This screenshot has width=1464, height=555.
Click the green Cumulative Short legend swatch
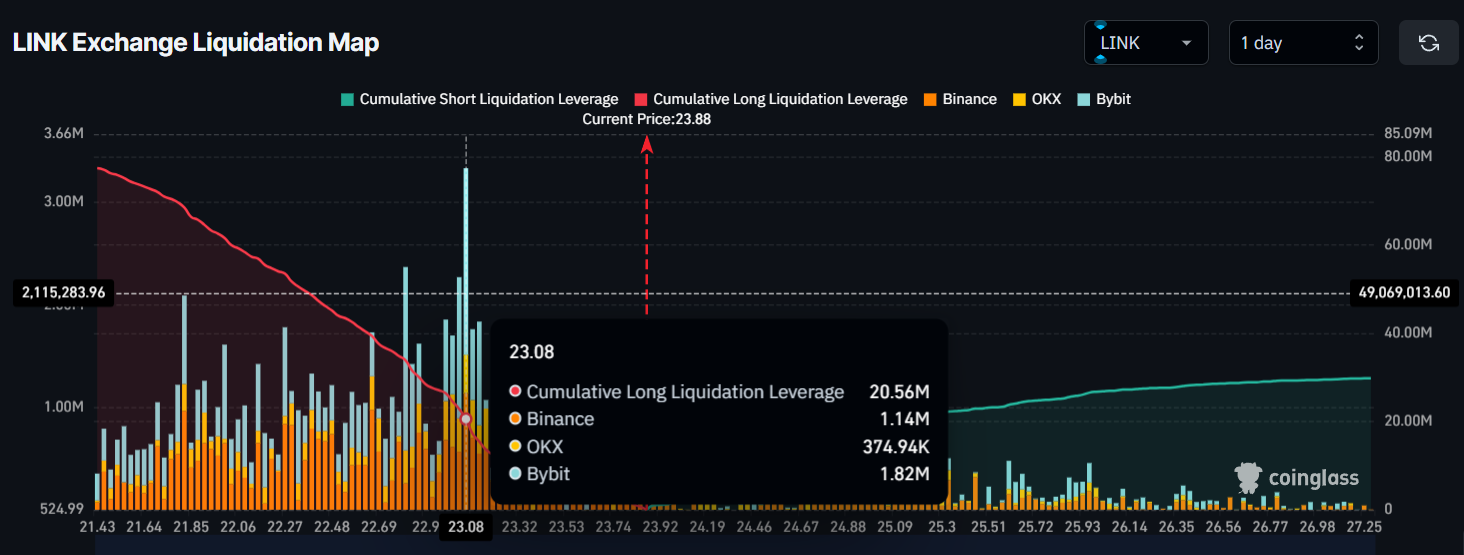(x=347, y=99)
